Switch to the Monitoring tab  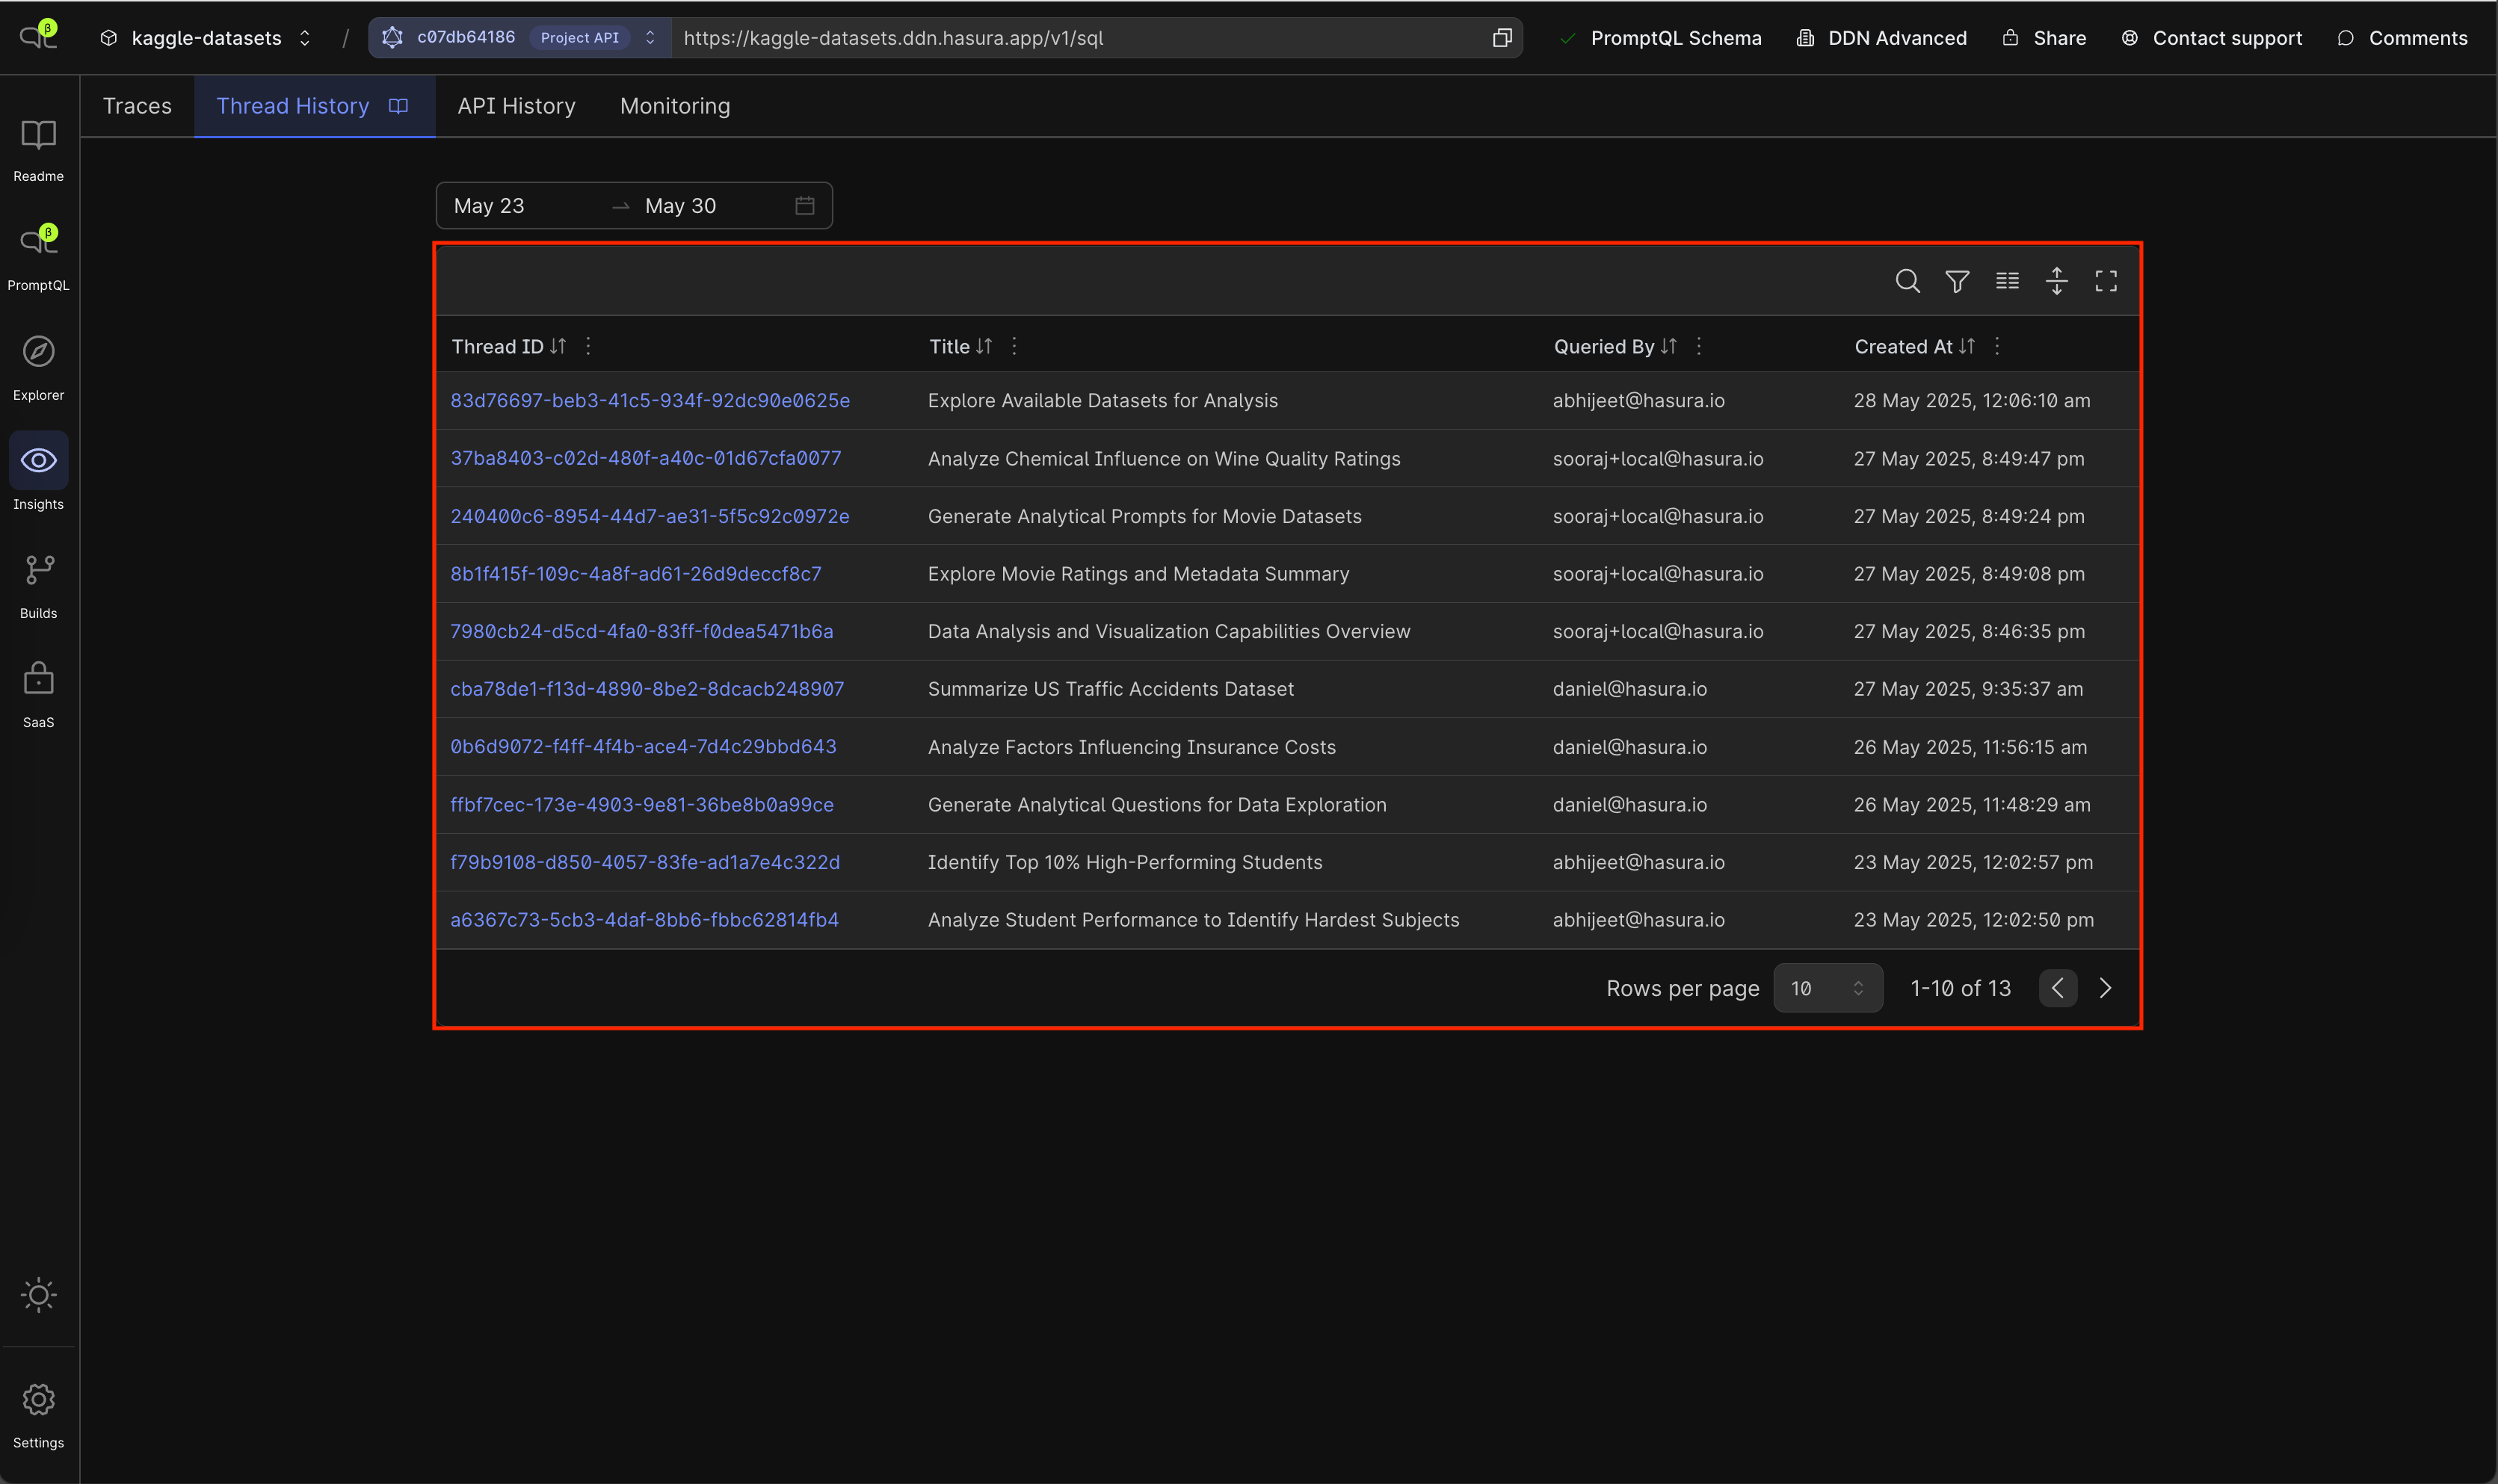(674, 105)
